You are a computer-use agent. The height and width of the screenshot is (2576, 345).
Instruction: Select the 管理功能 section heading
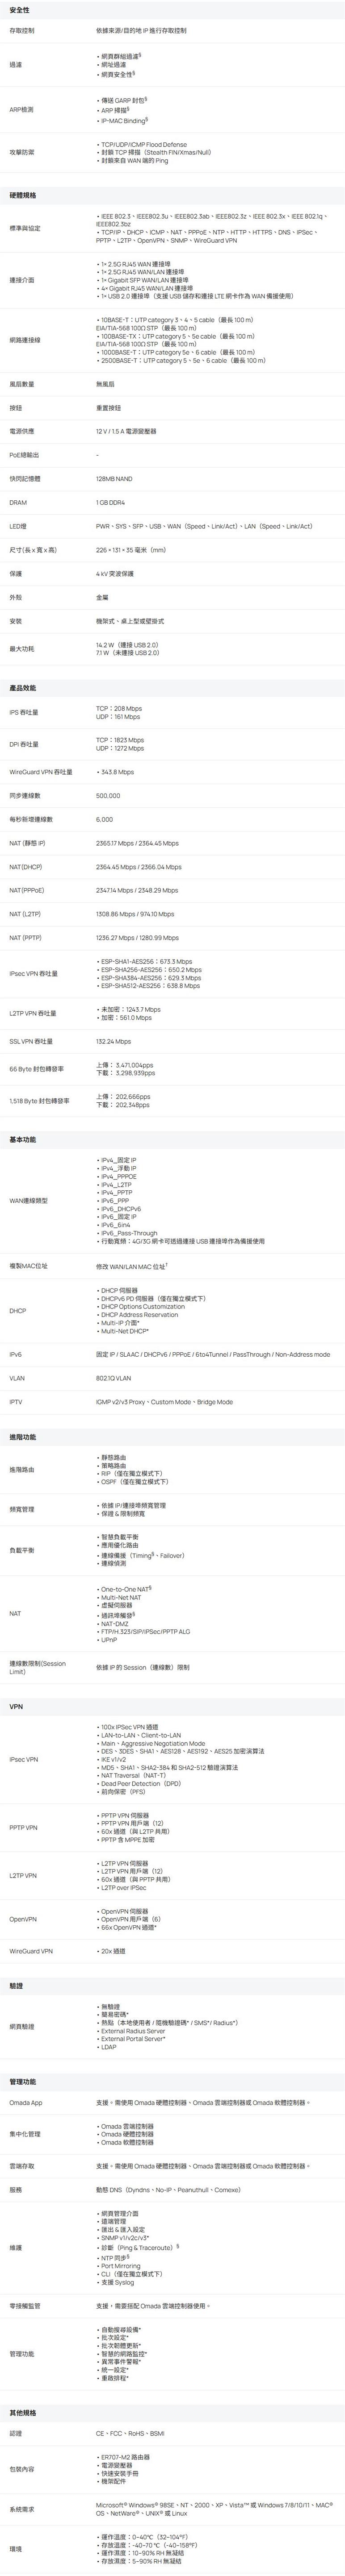[x=23, y=2081]
